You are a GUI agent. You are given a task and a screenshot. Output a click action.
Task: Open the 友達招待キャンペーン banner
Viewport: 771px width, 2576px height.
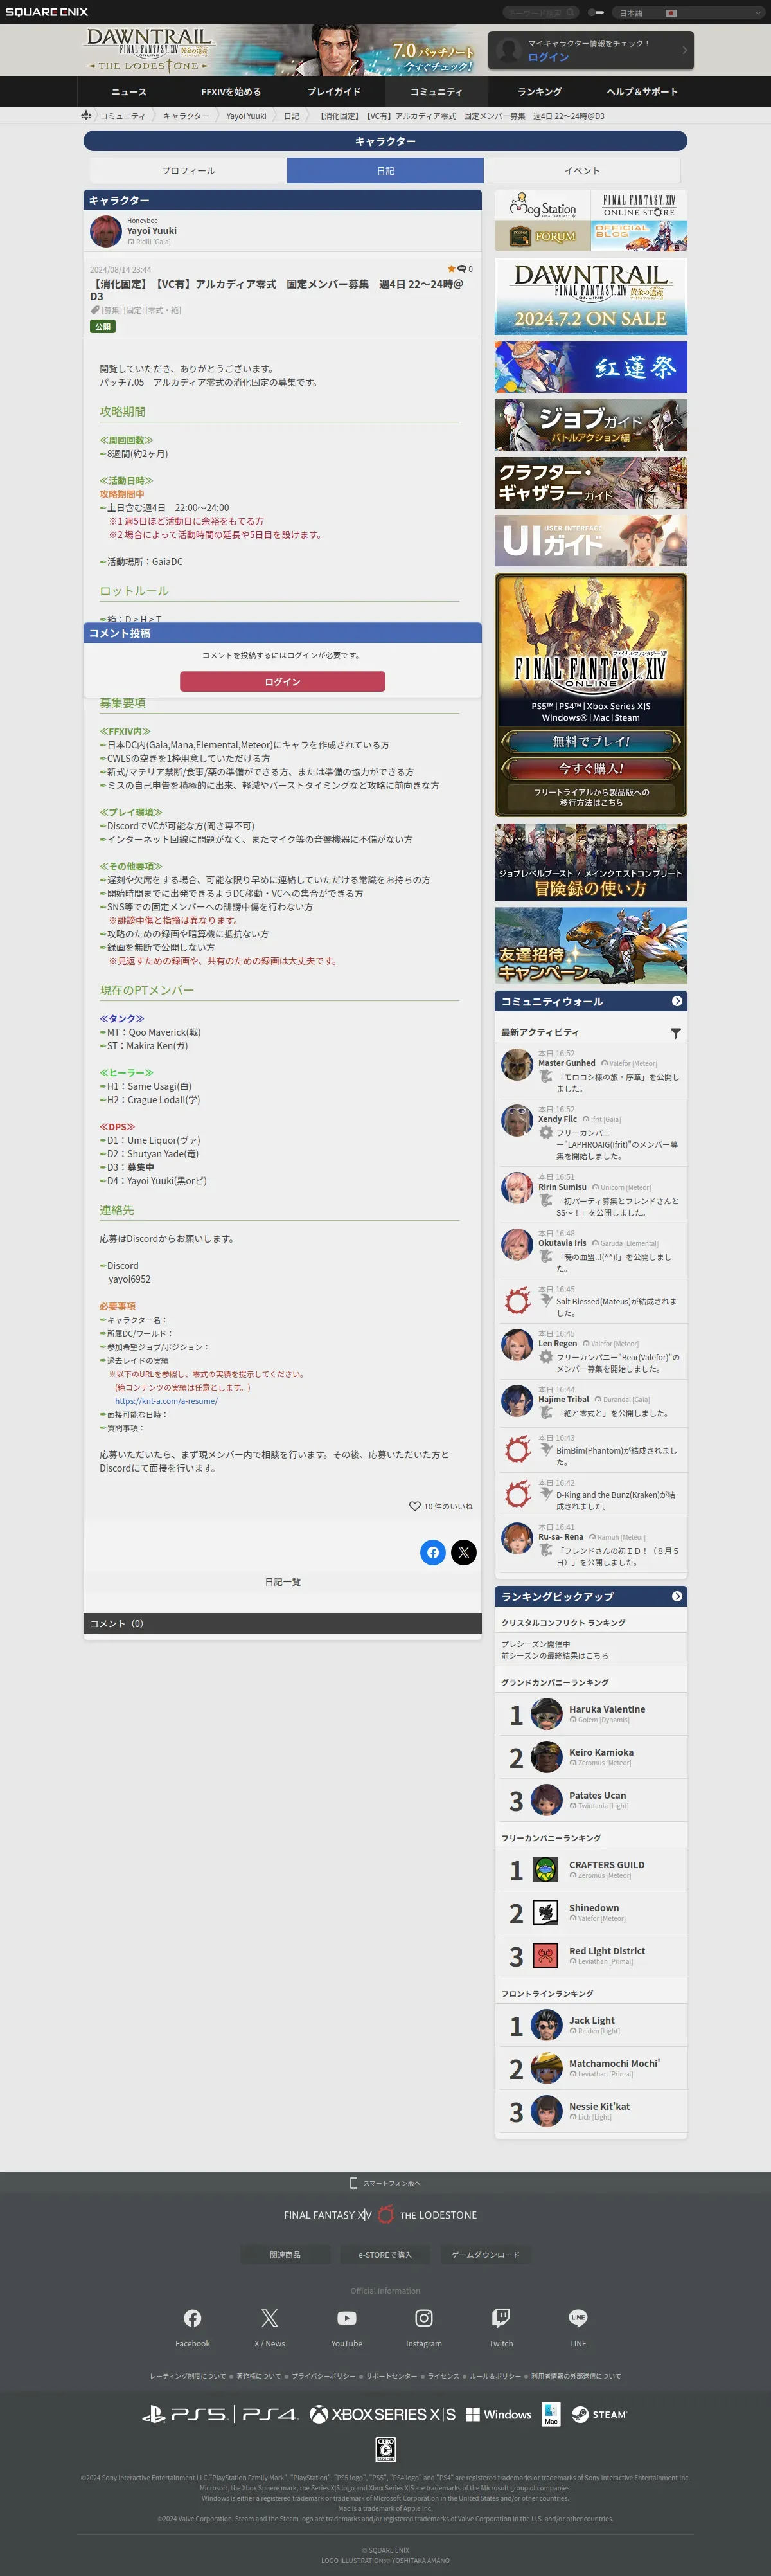(591, 945)
